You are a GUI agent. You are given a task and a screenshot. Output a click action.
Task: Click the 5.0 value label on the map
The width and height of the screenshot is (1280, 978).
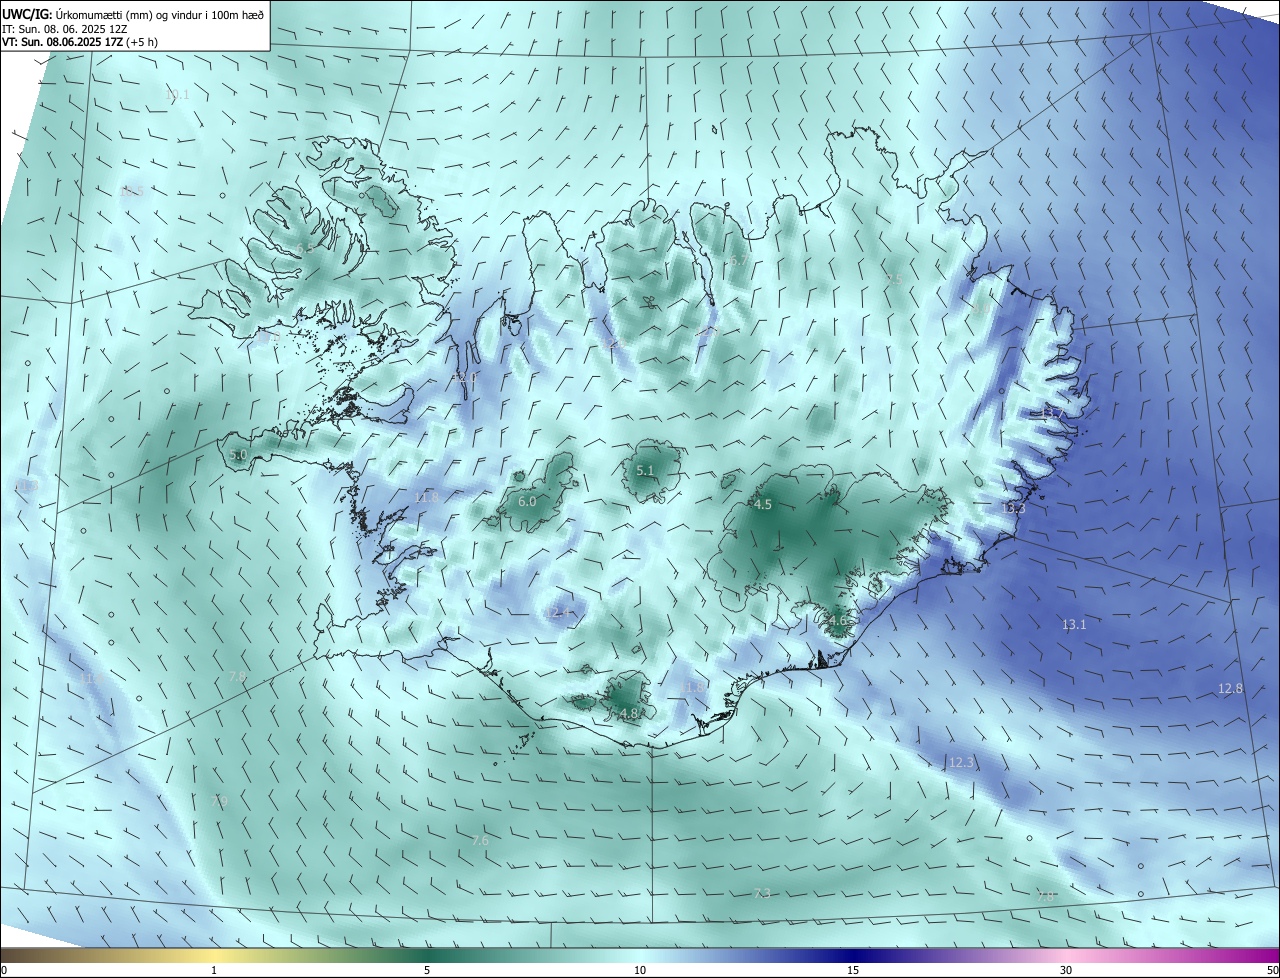point(238,455)
